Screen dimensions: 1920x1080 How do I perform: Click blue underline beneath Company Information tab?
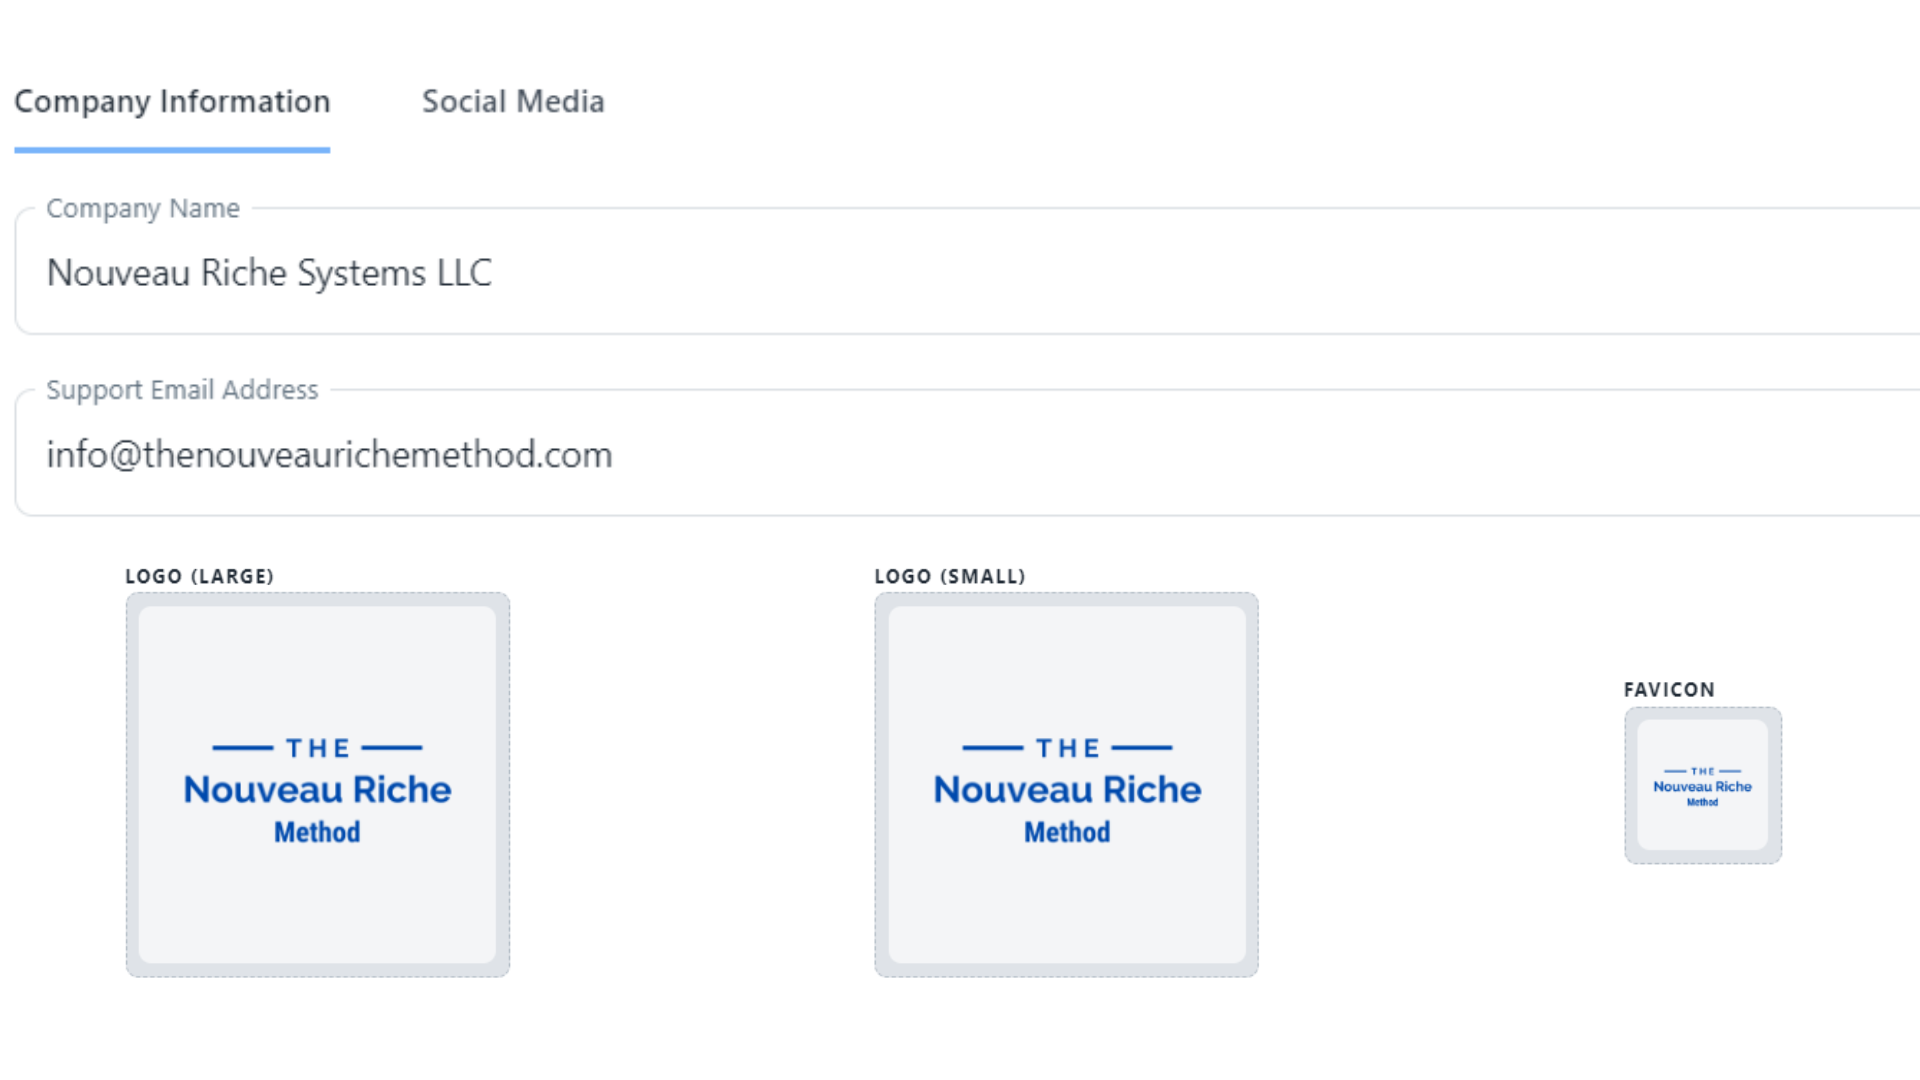click(x=172, y=150)
